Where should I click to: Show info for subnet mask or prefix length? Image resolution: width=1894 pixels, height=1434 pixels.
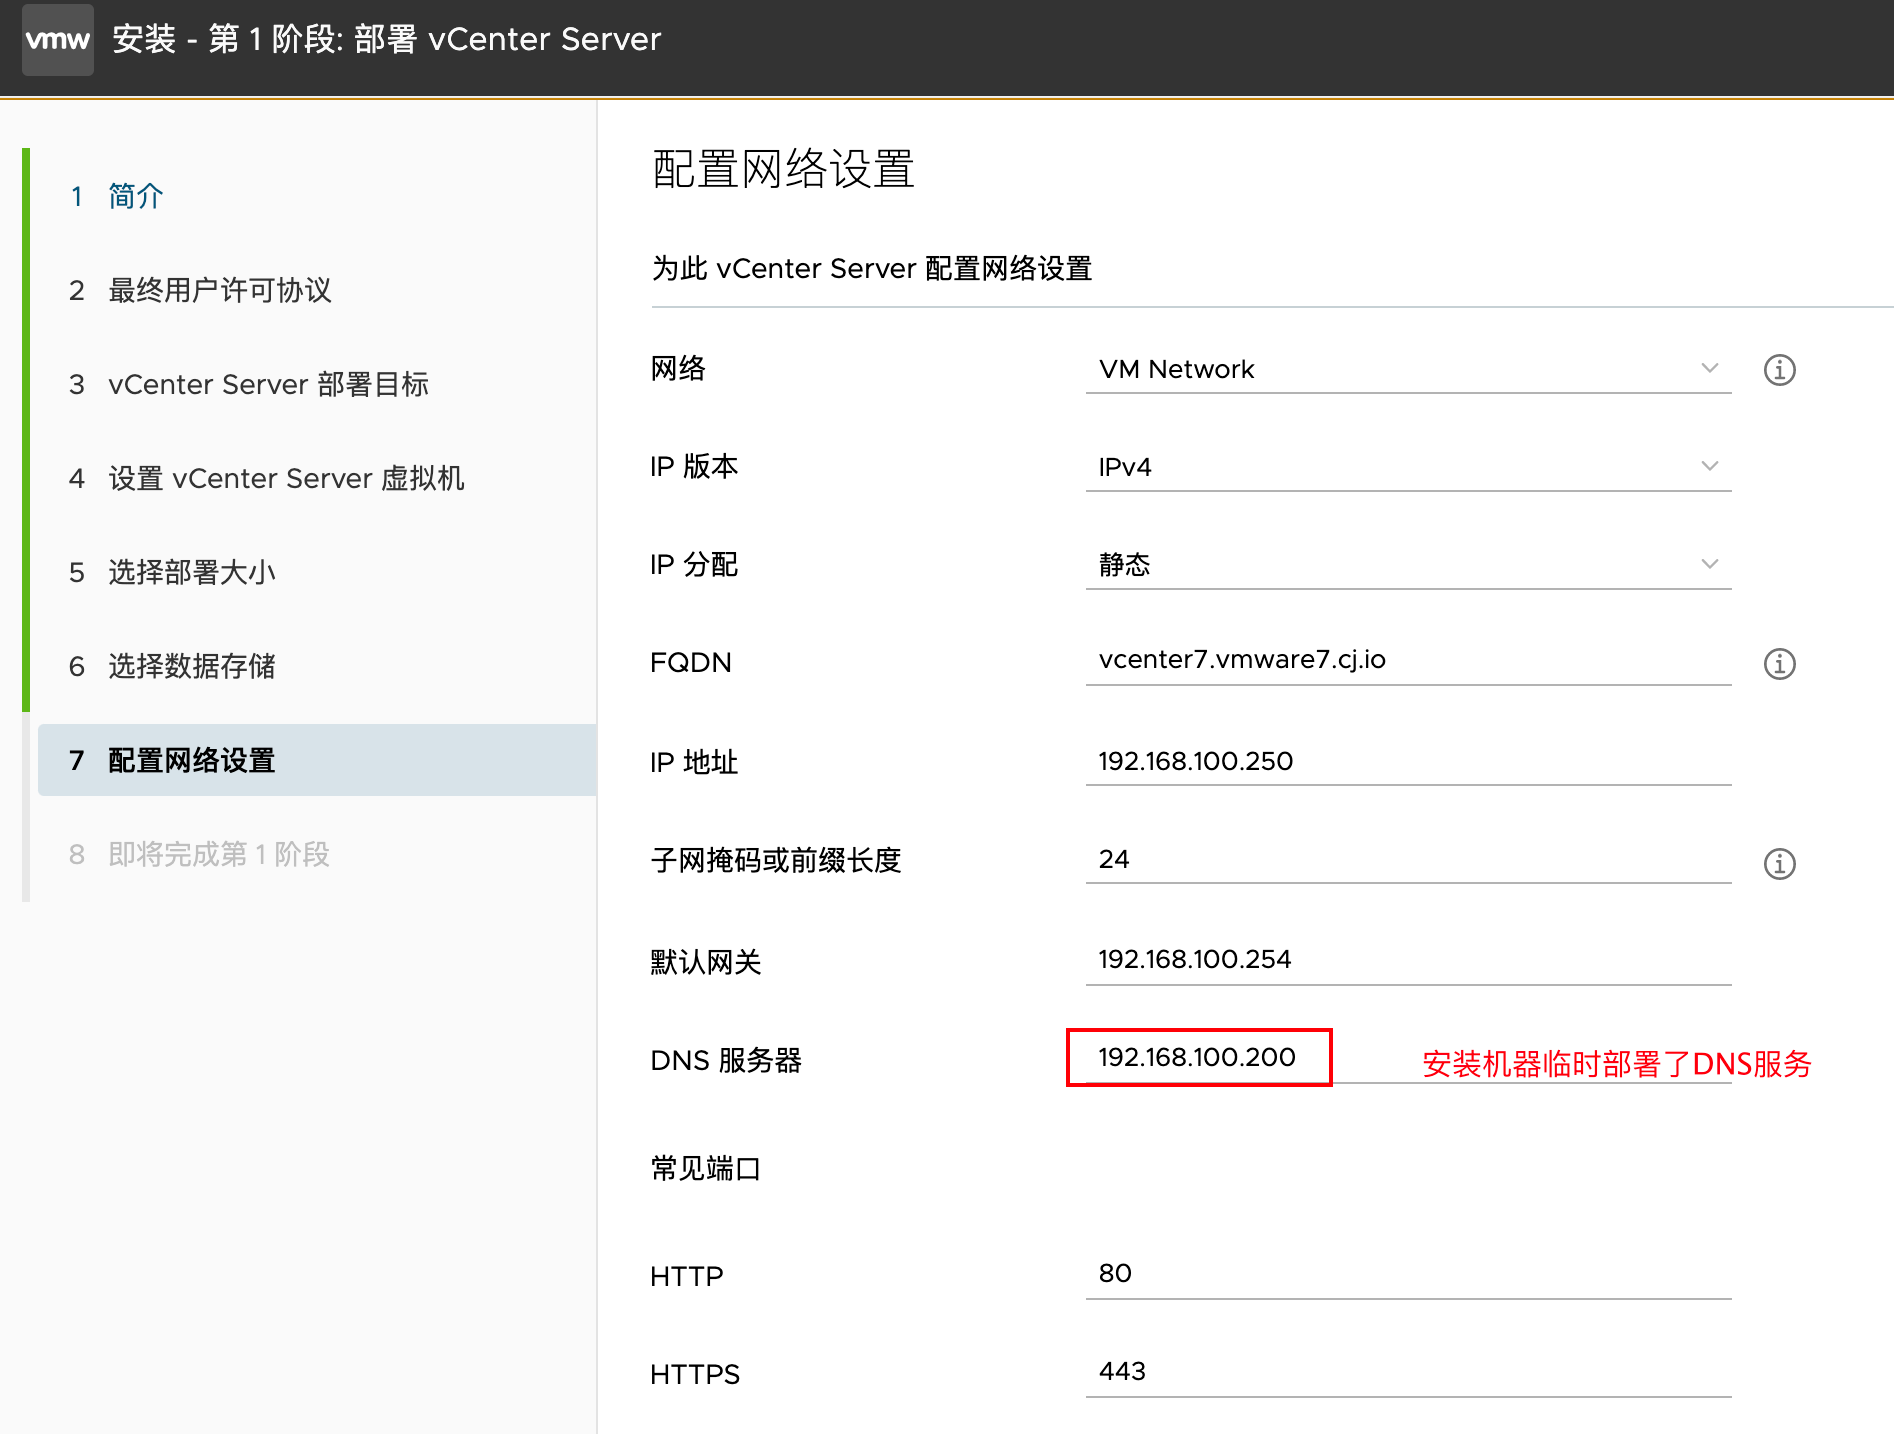pyautogui.click(x=1779, y=863)
